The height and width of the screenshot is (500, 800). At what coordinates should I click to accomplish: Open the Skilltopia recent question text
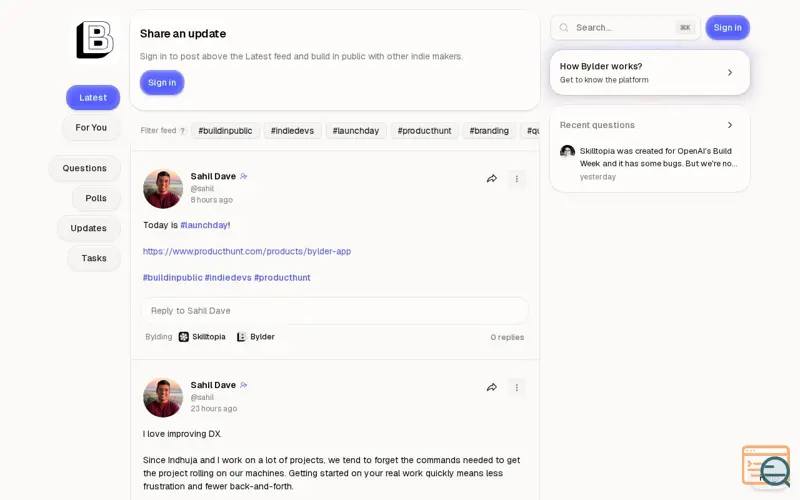(x=658, y=157)
